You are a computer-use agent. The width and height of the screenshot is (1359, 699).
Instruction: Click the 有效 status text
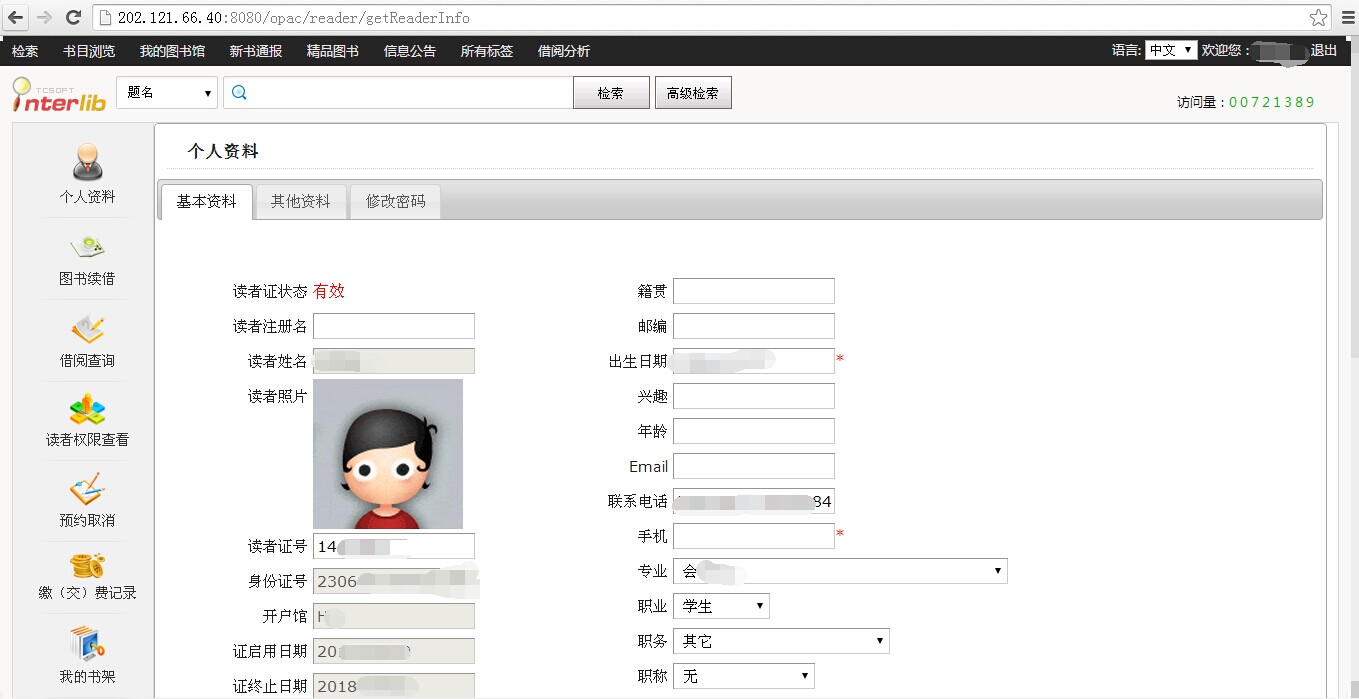pos(329,291)
